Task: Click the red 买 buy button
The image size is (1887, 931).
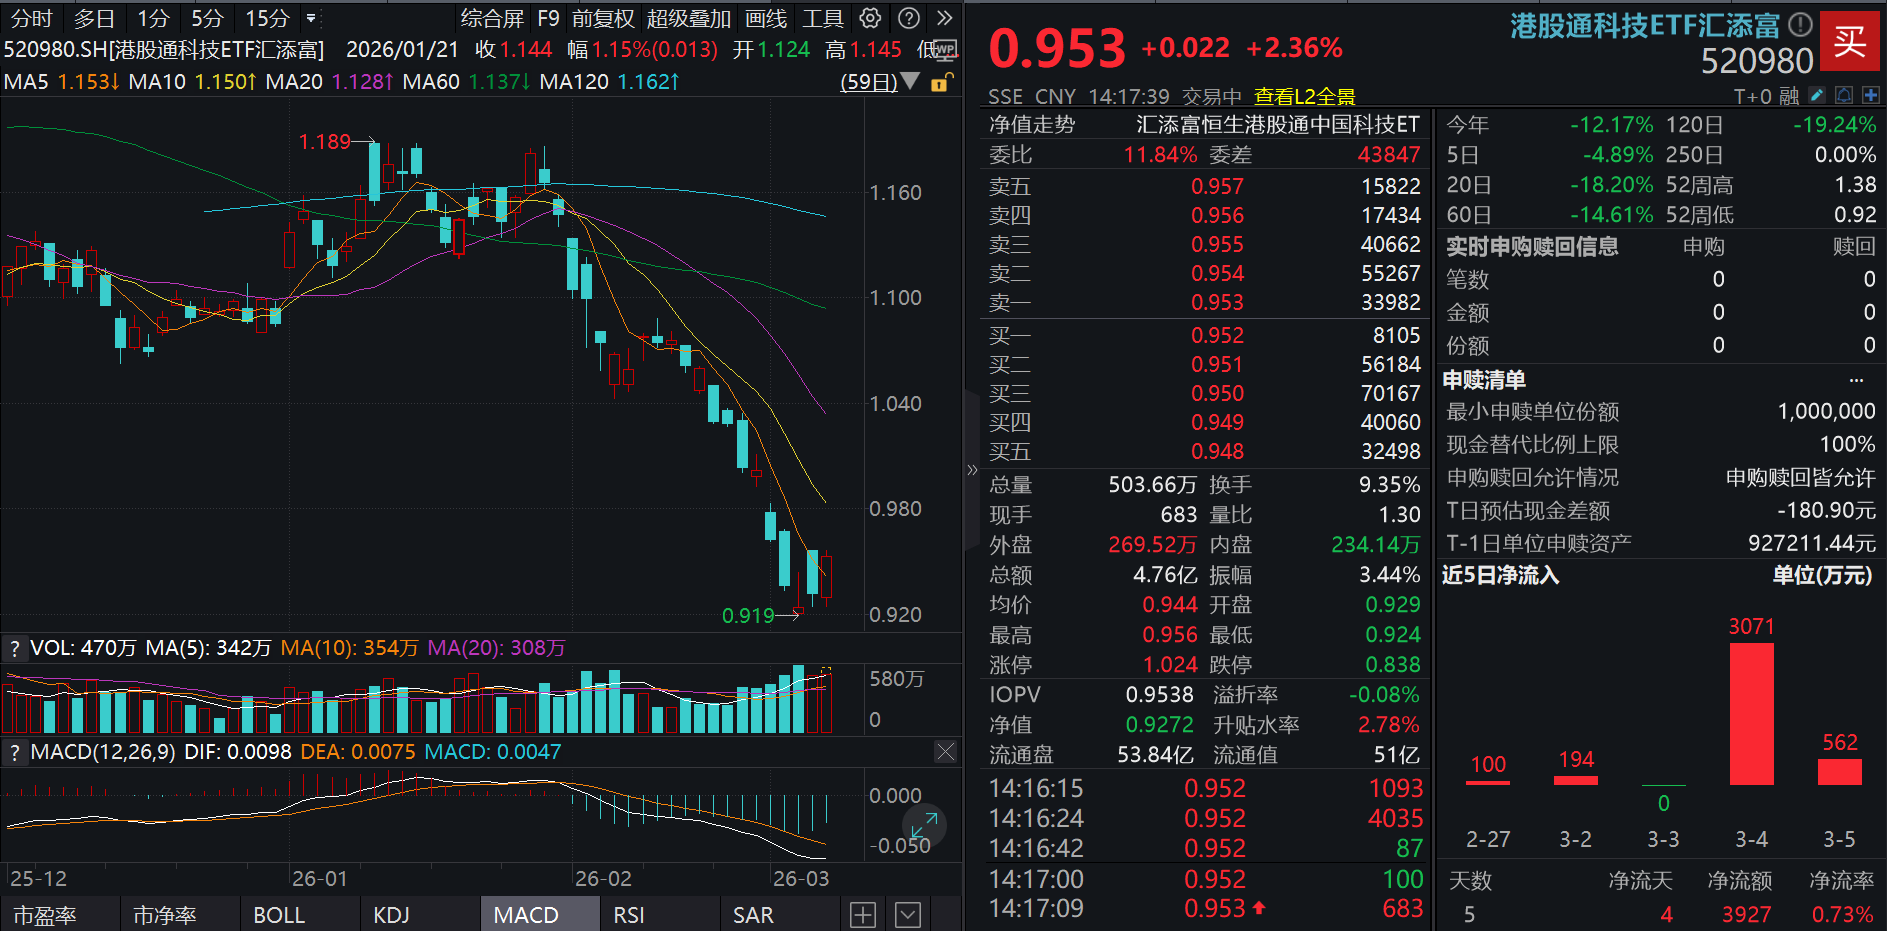Action: [1850, 42]
